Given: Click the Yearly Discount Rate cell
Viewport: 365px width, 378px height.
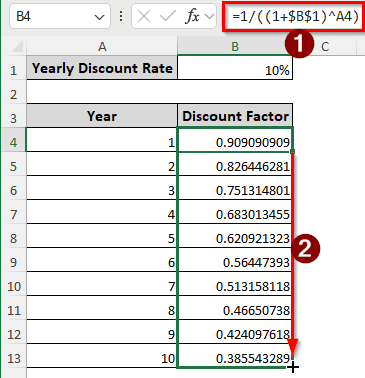Looking at the screenshot, I should click(x=102, y=68).
